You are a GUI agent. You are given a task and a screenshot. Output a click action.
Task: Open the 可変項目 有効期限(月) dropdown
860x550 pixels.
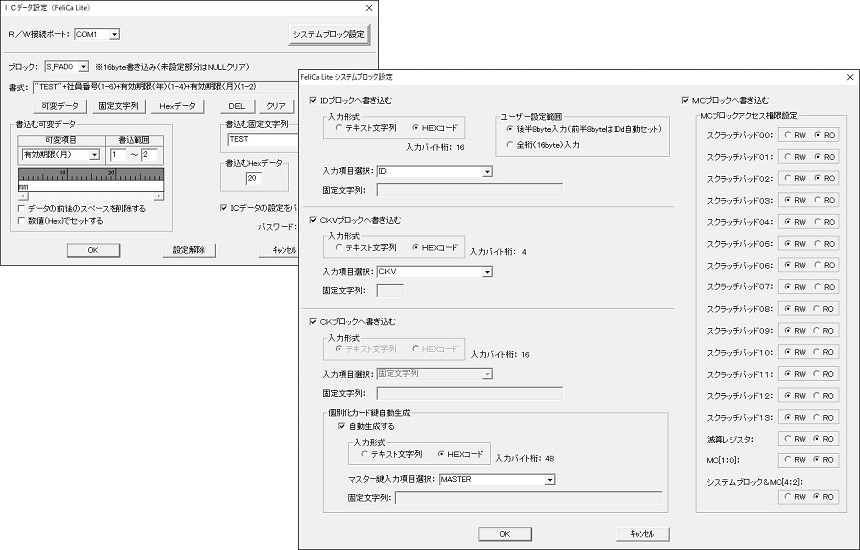[94, 155]
